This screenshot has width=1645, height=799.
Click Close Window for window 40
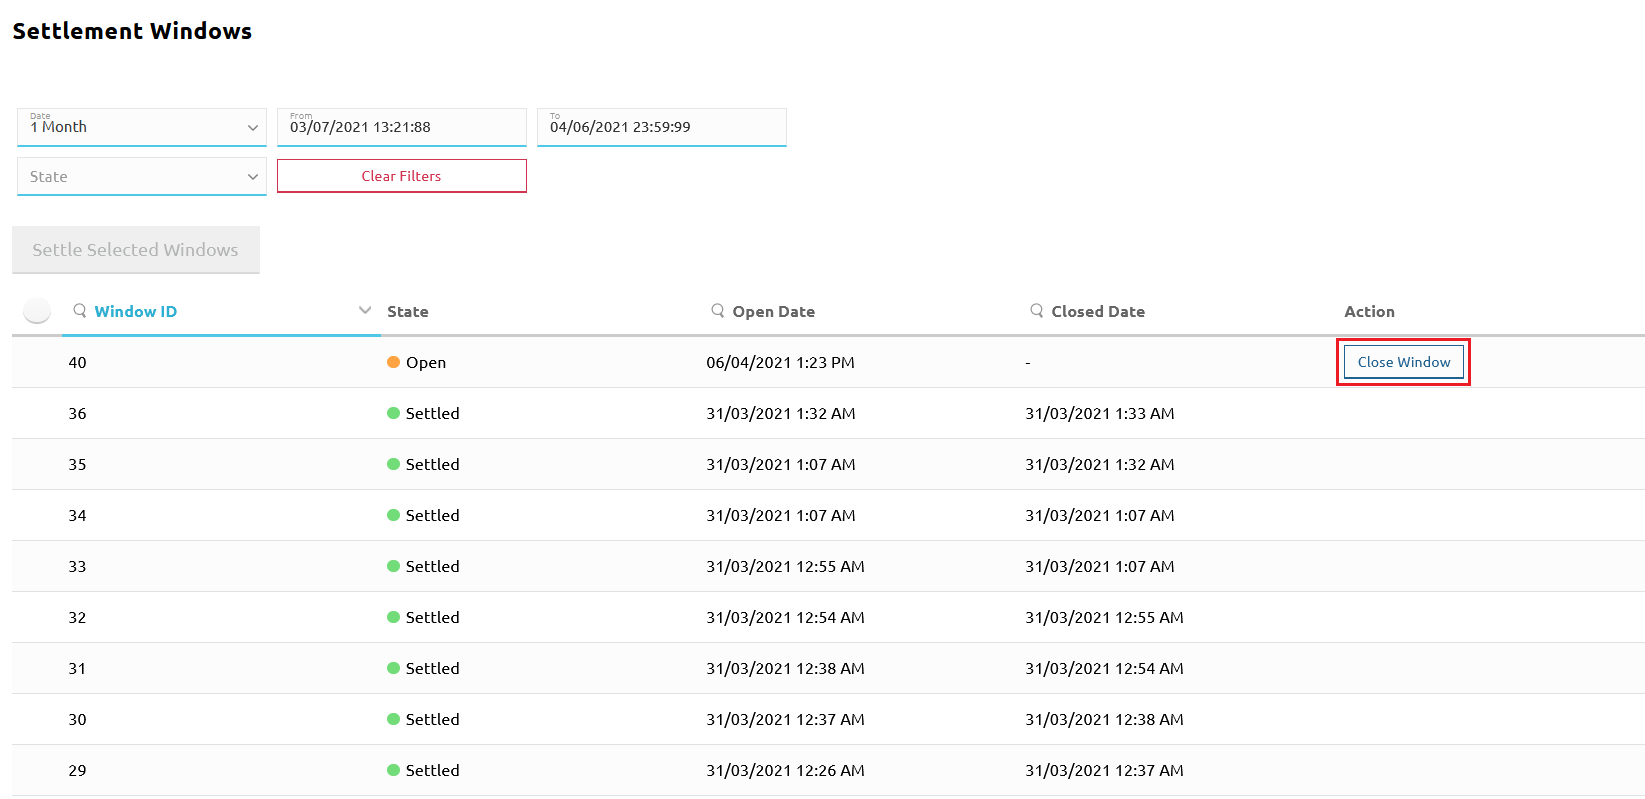click(x=1403, y=362)
